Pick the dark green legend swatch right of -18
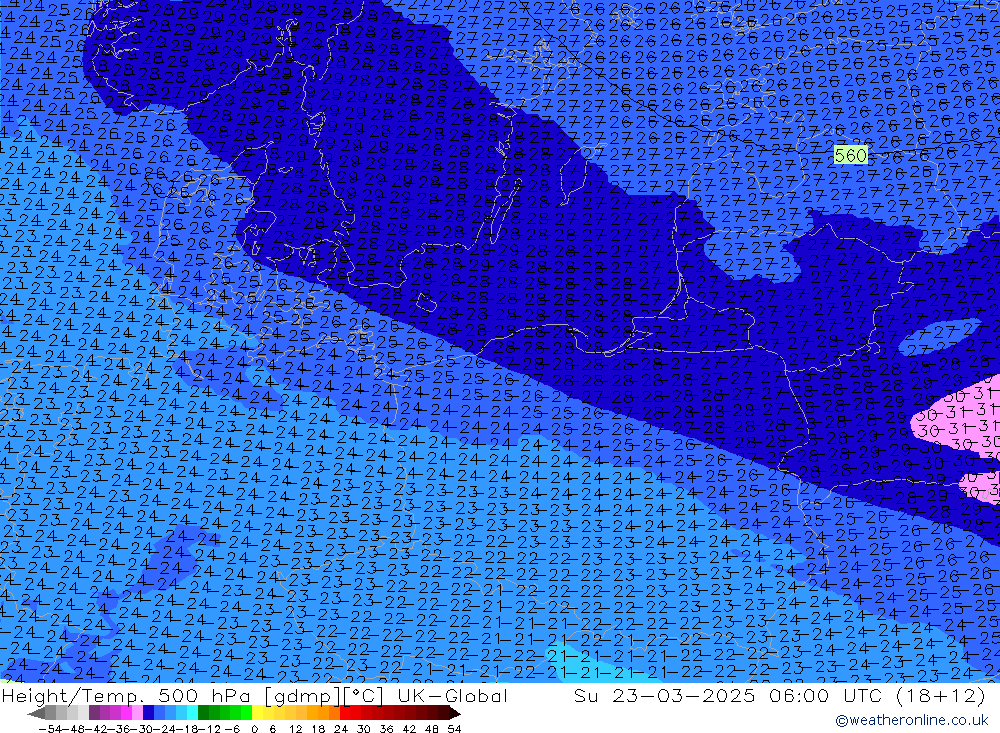 [x=203, y=713]
